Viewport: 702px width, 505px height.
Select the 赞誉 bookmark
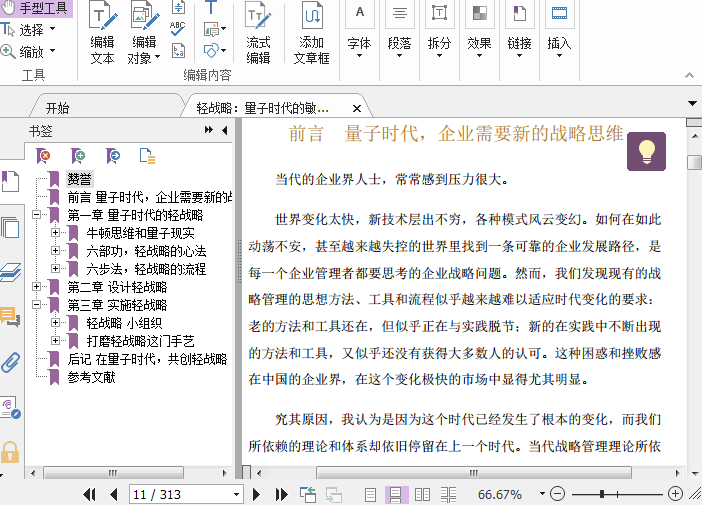80,179
